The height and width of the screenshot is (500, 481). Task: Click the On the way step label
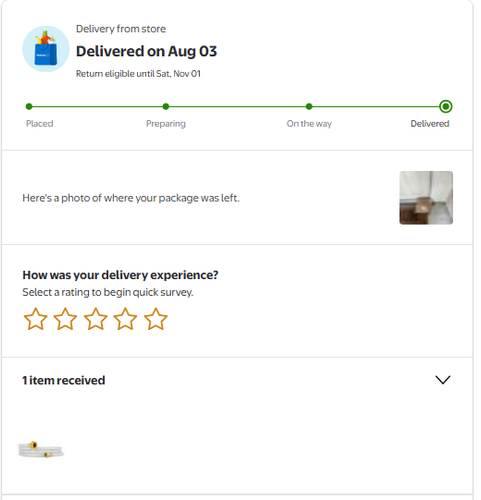[309, 124]
